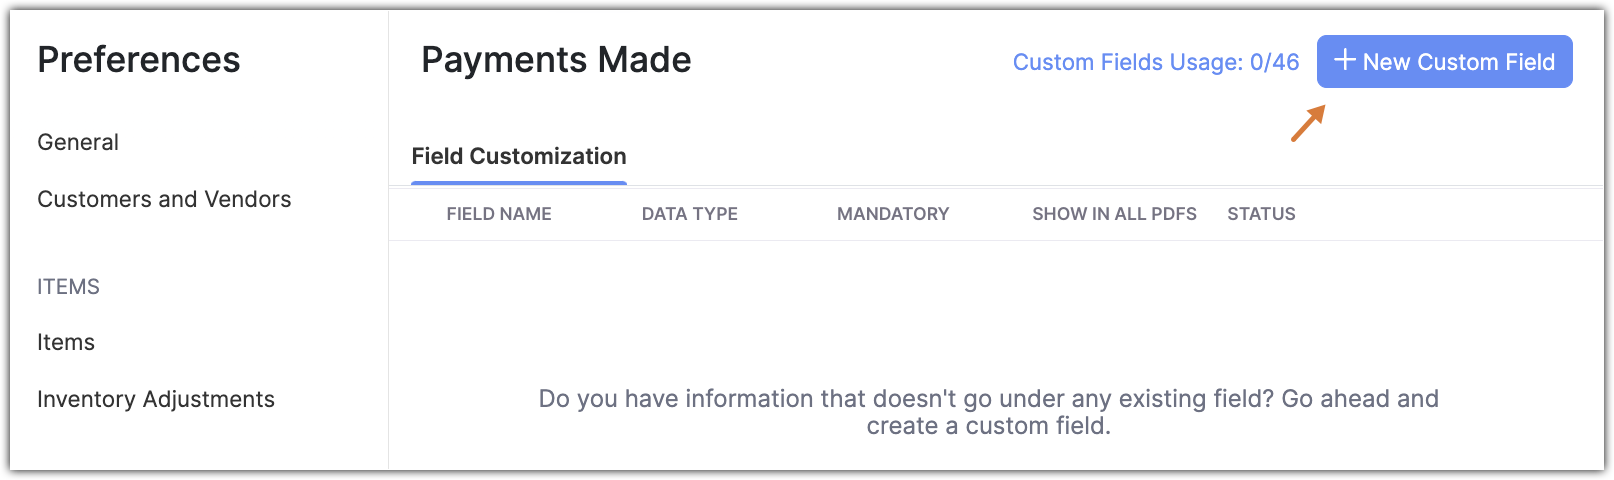Go to Items preferences
The width and height of the screenshot is (1614, 480).
click(x=66, y=342)
